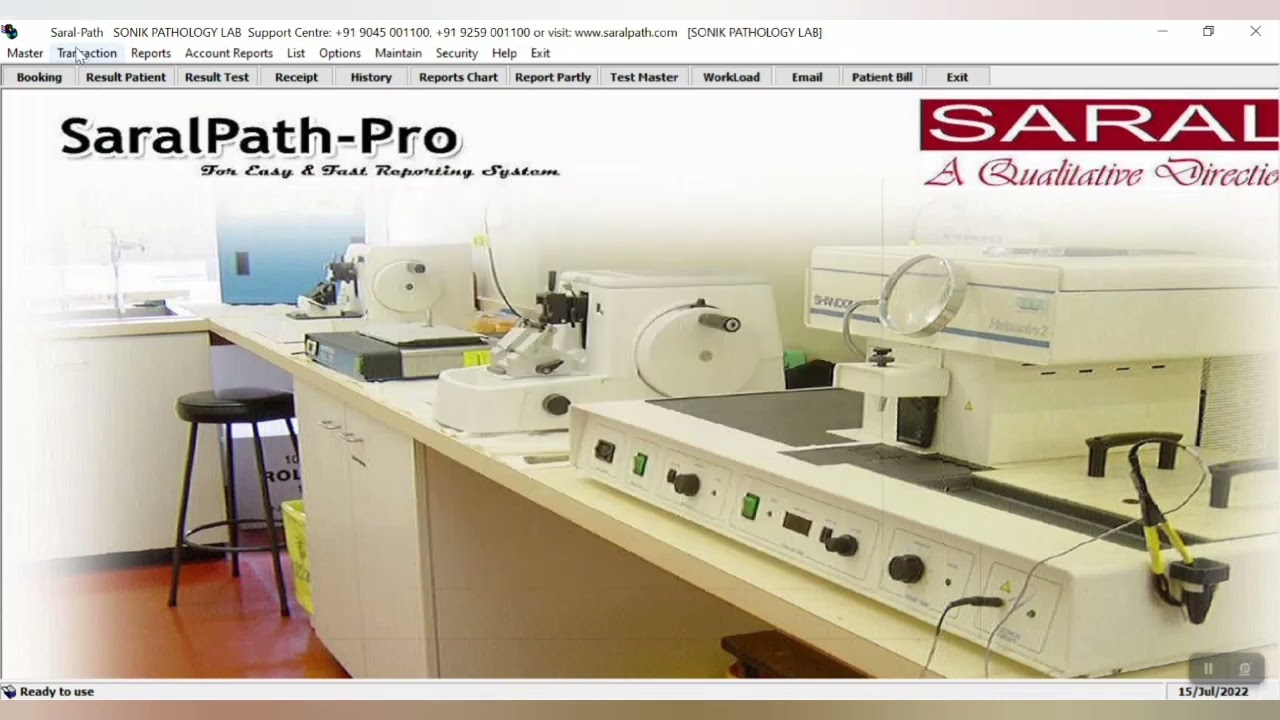Click the WorkLoad toolbar button
Viewport: 1280px width, 720px height.
pos(731,77)
